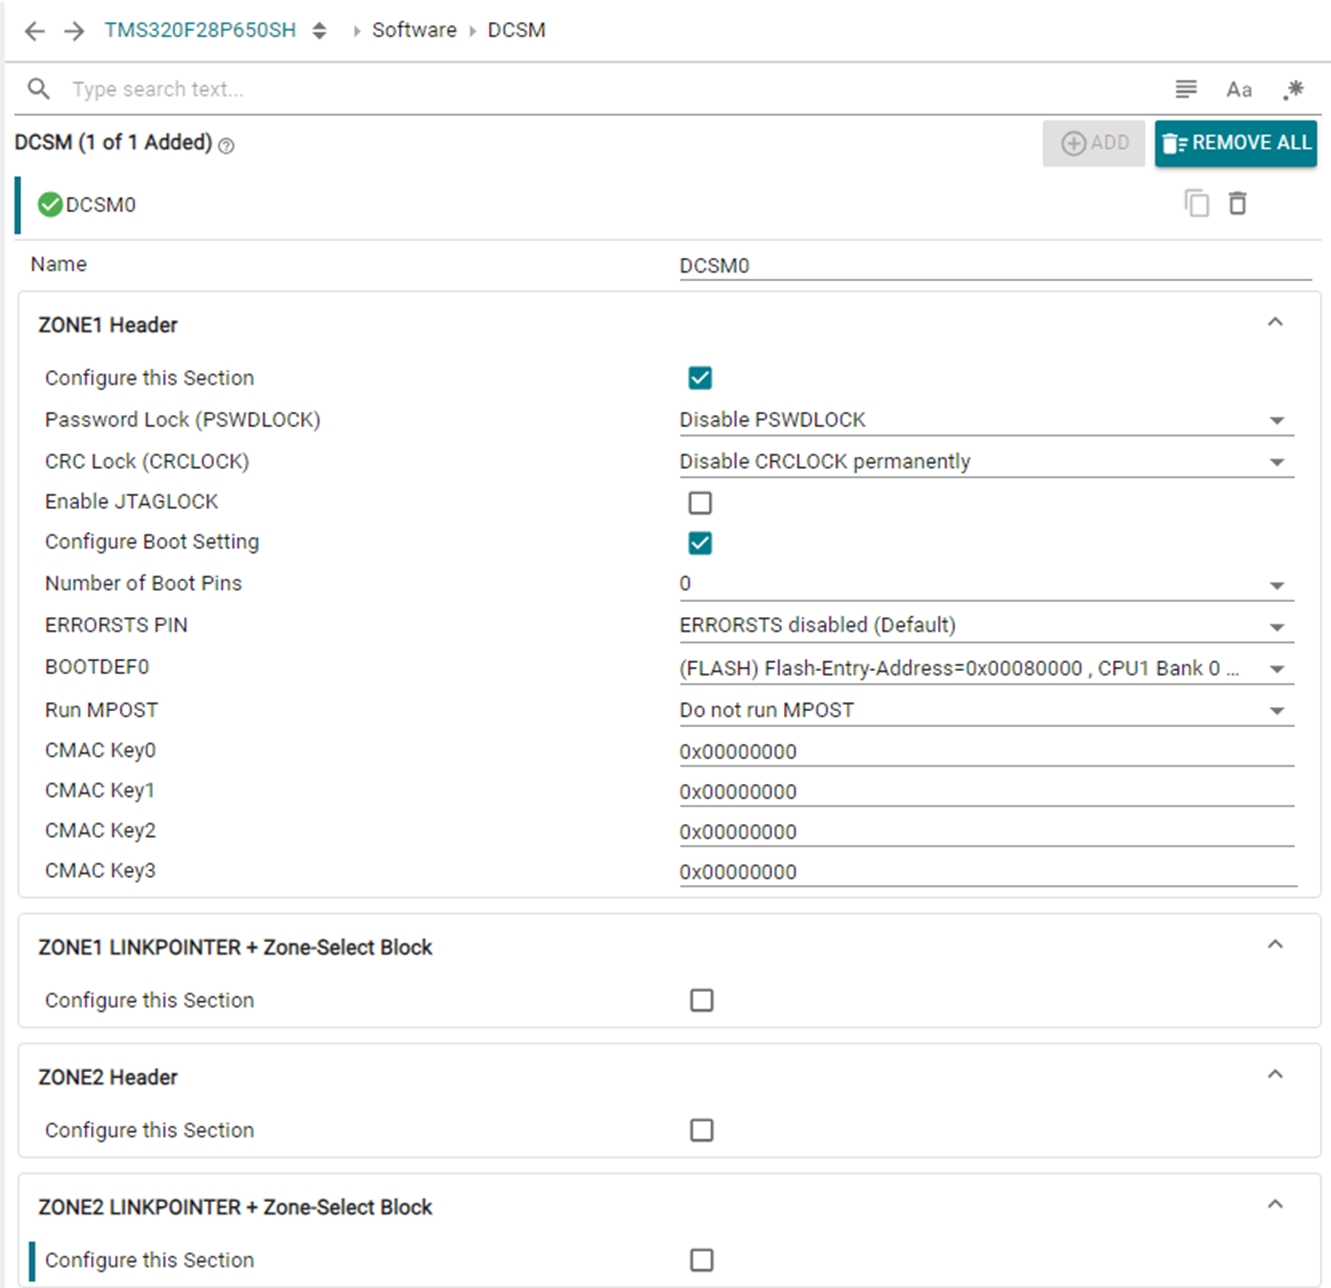Click the DCSM breadcrumb item
The height and width of the screenshot is (1288, 1331).
pos(516,30)
